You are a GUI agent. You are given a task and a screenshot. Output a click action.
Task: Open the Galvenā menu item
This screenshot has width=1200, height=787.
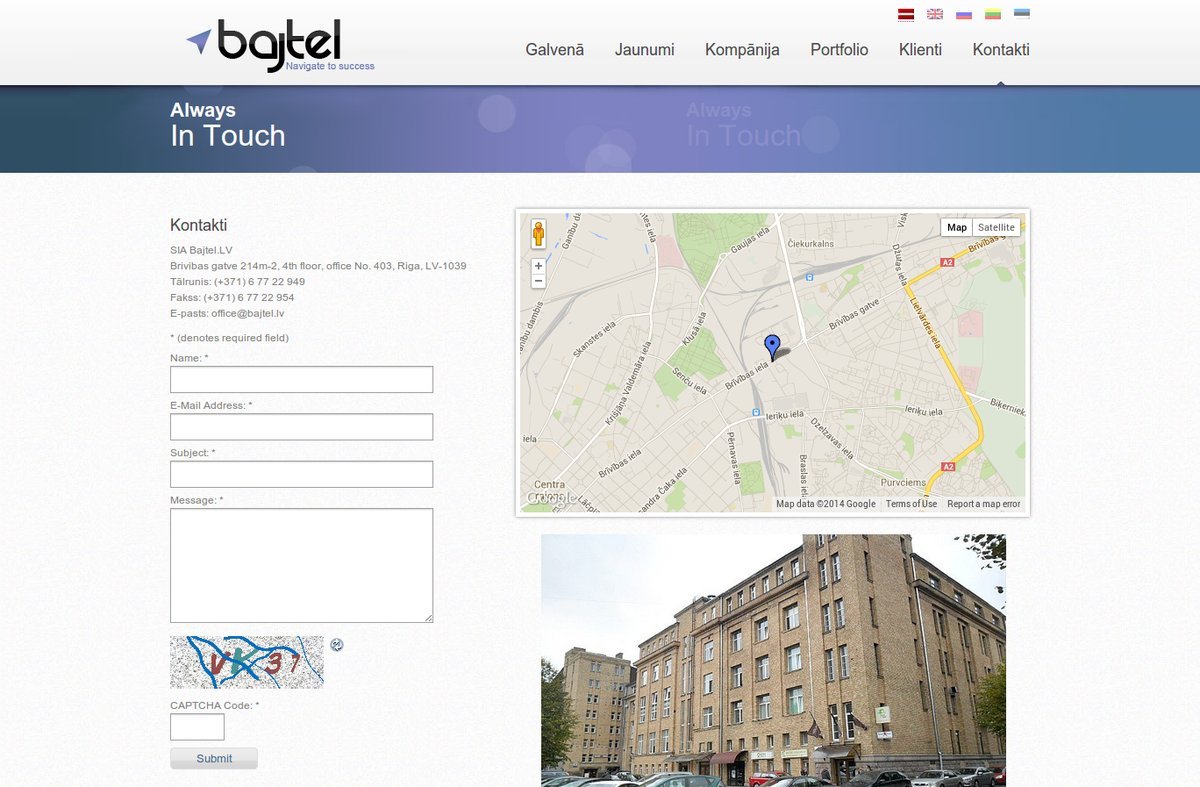click(555, 50)
